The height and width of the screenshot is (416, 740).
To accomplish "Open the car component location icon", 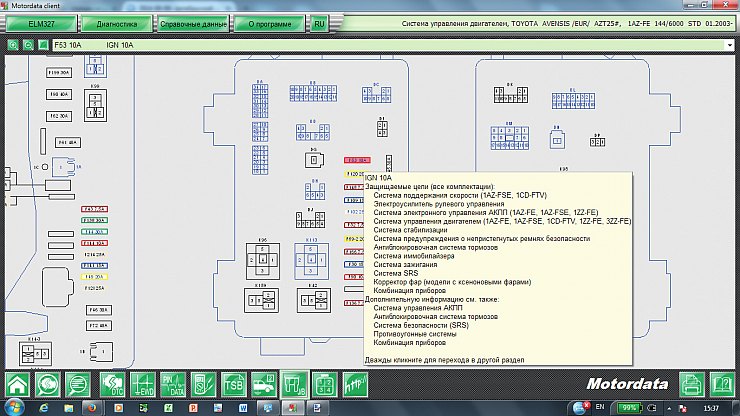I will (264, 384).
